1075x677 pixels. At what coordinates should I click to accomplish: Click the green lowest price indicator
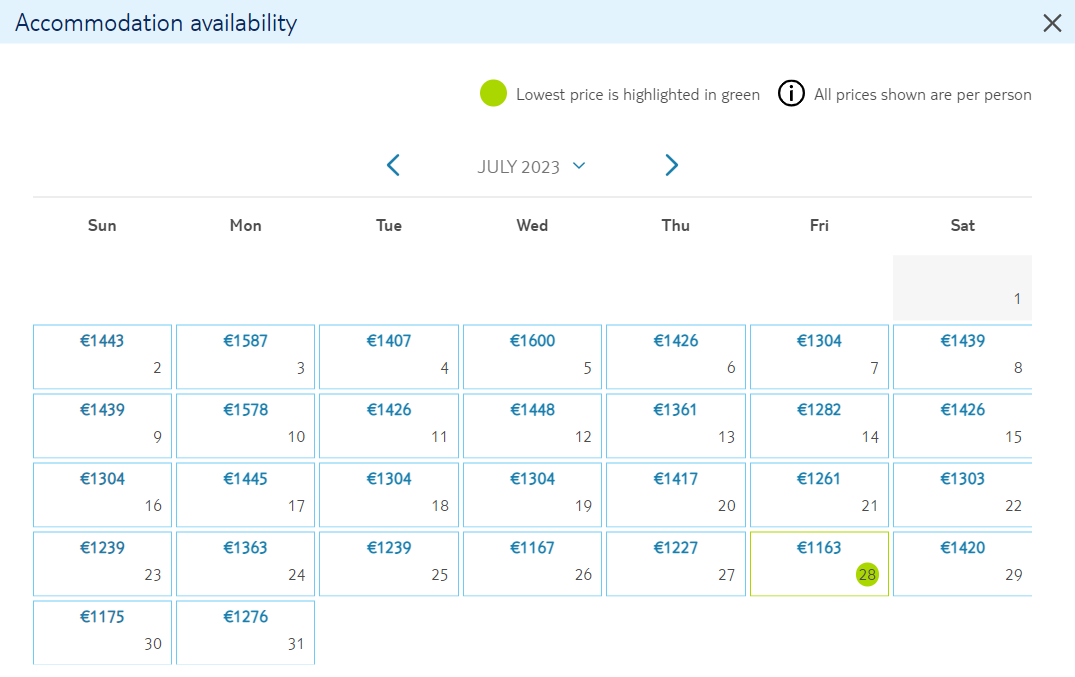[493, 93]
